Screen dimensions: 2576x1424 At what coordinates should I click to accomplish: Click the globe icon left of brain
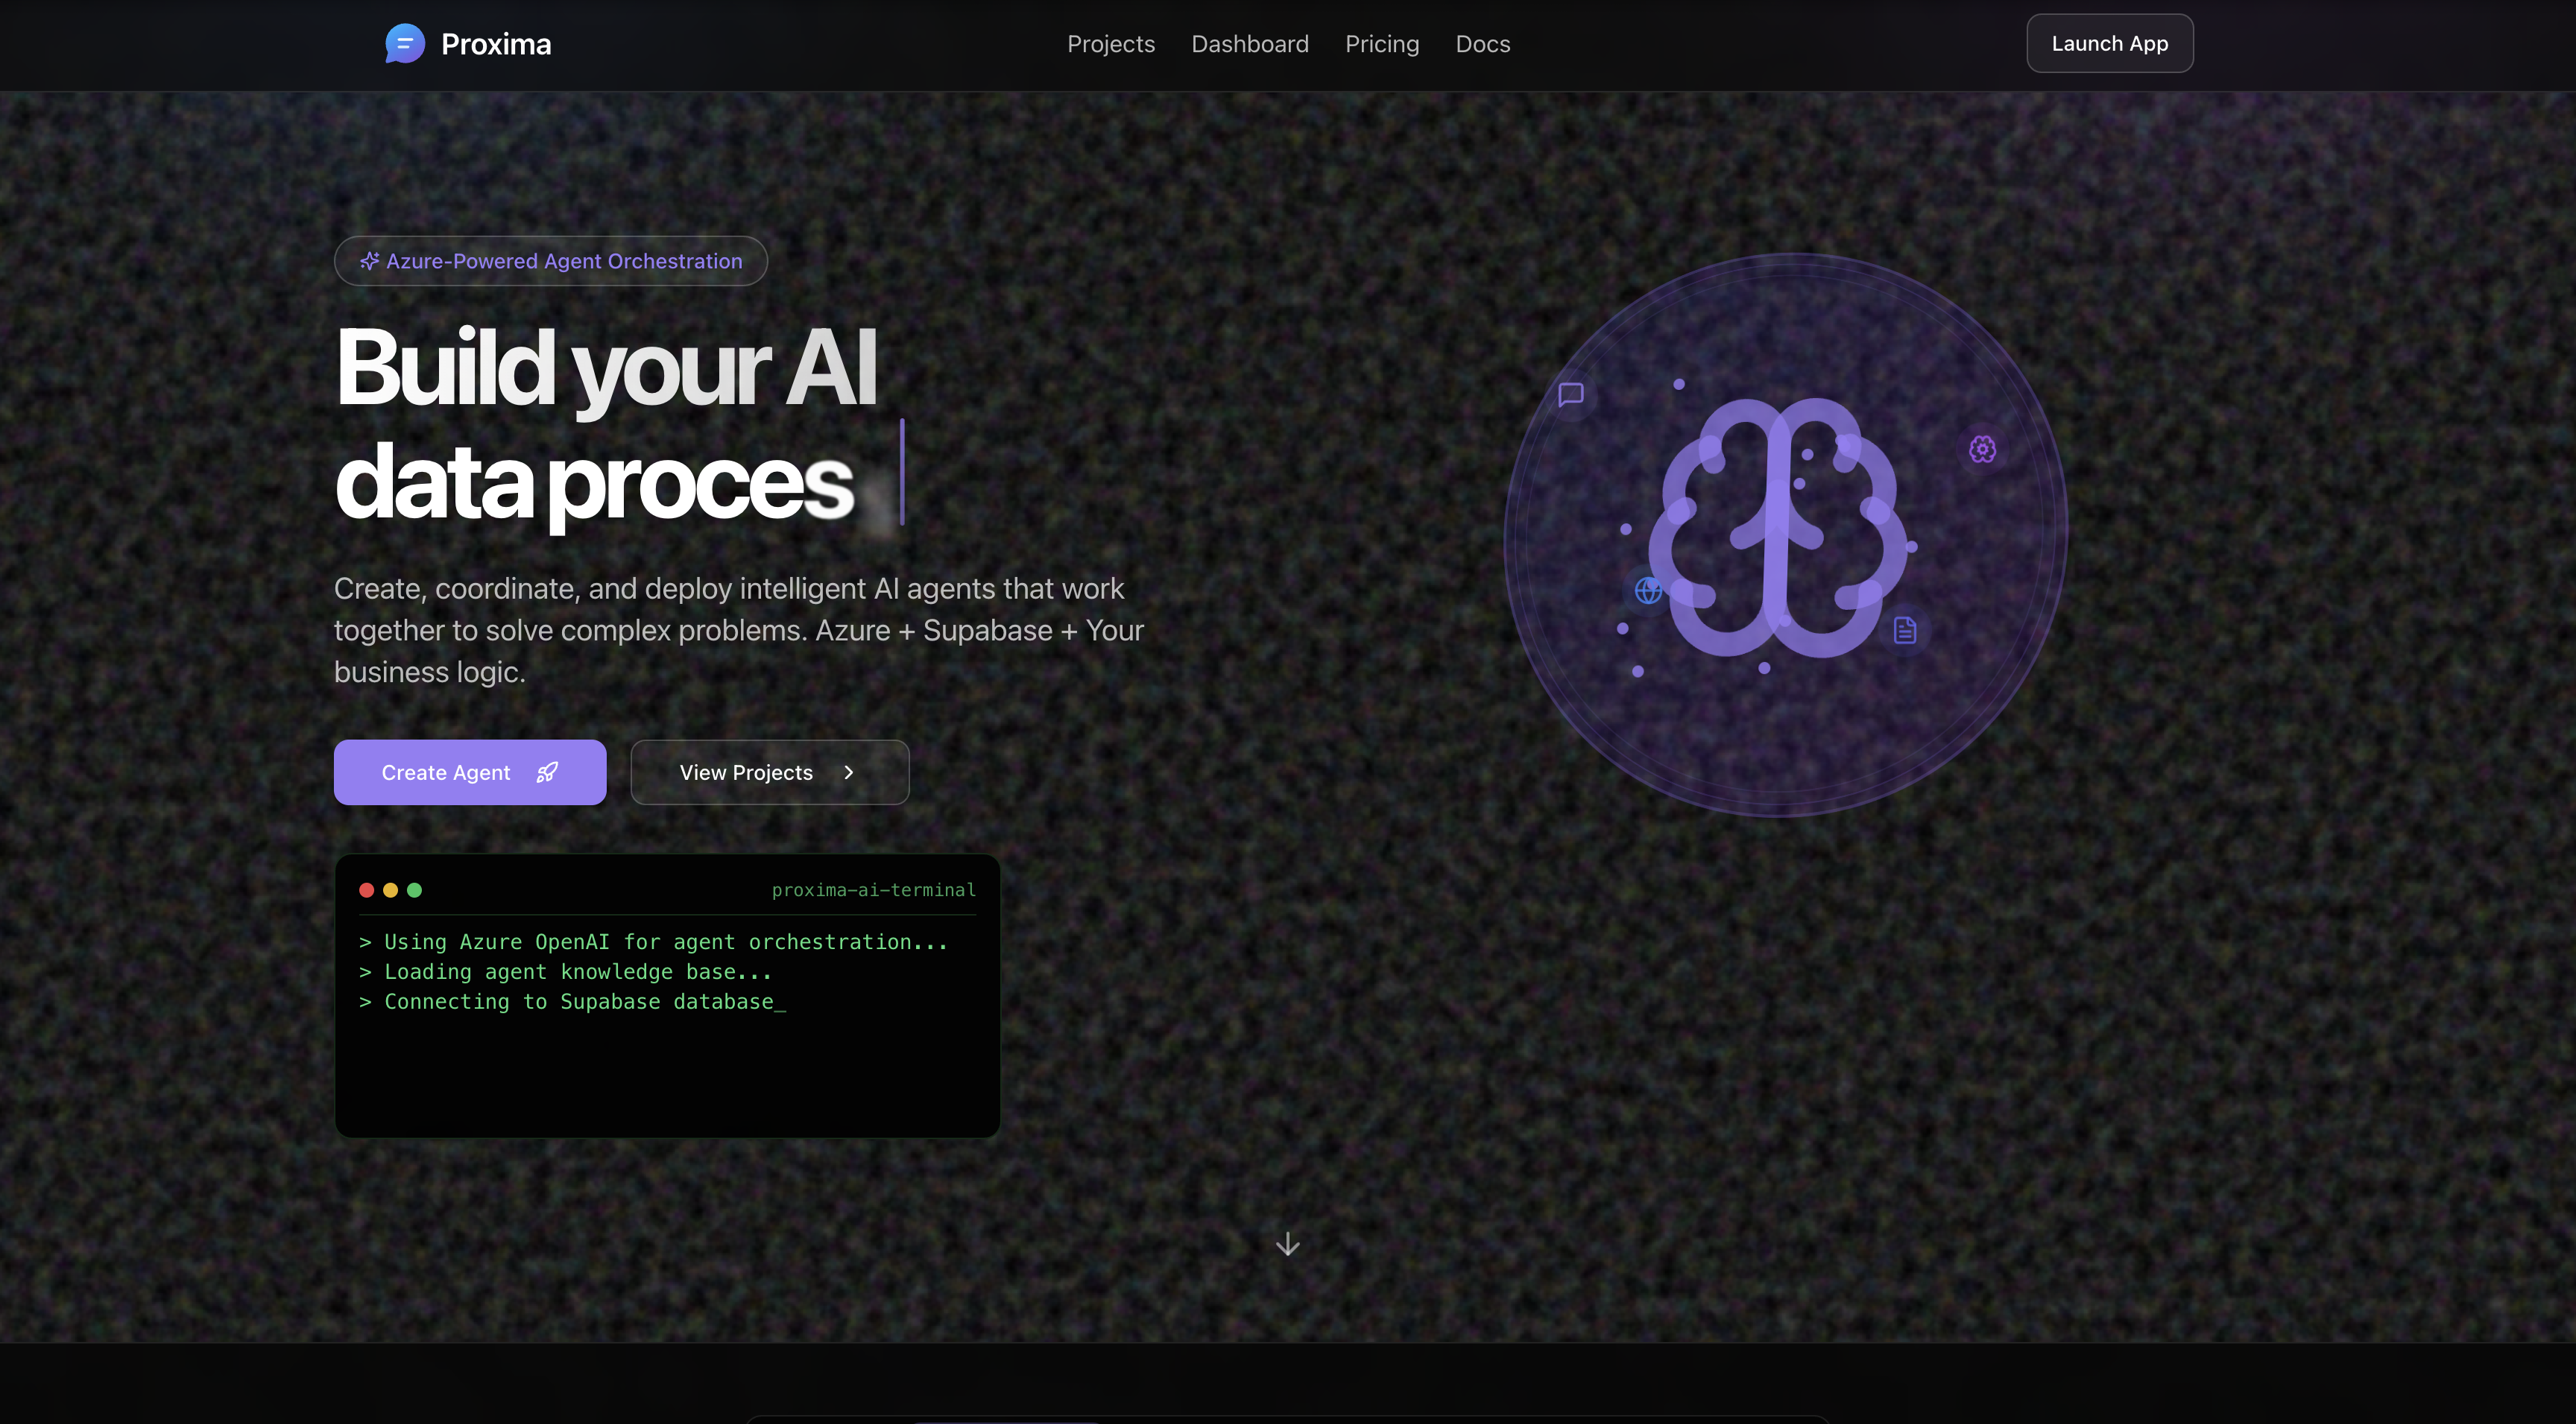1648,591
